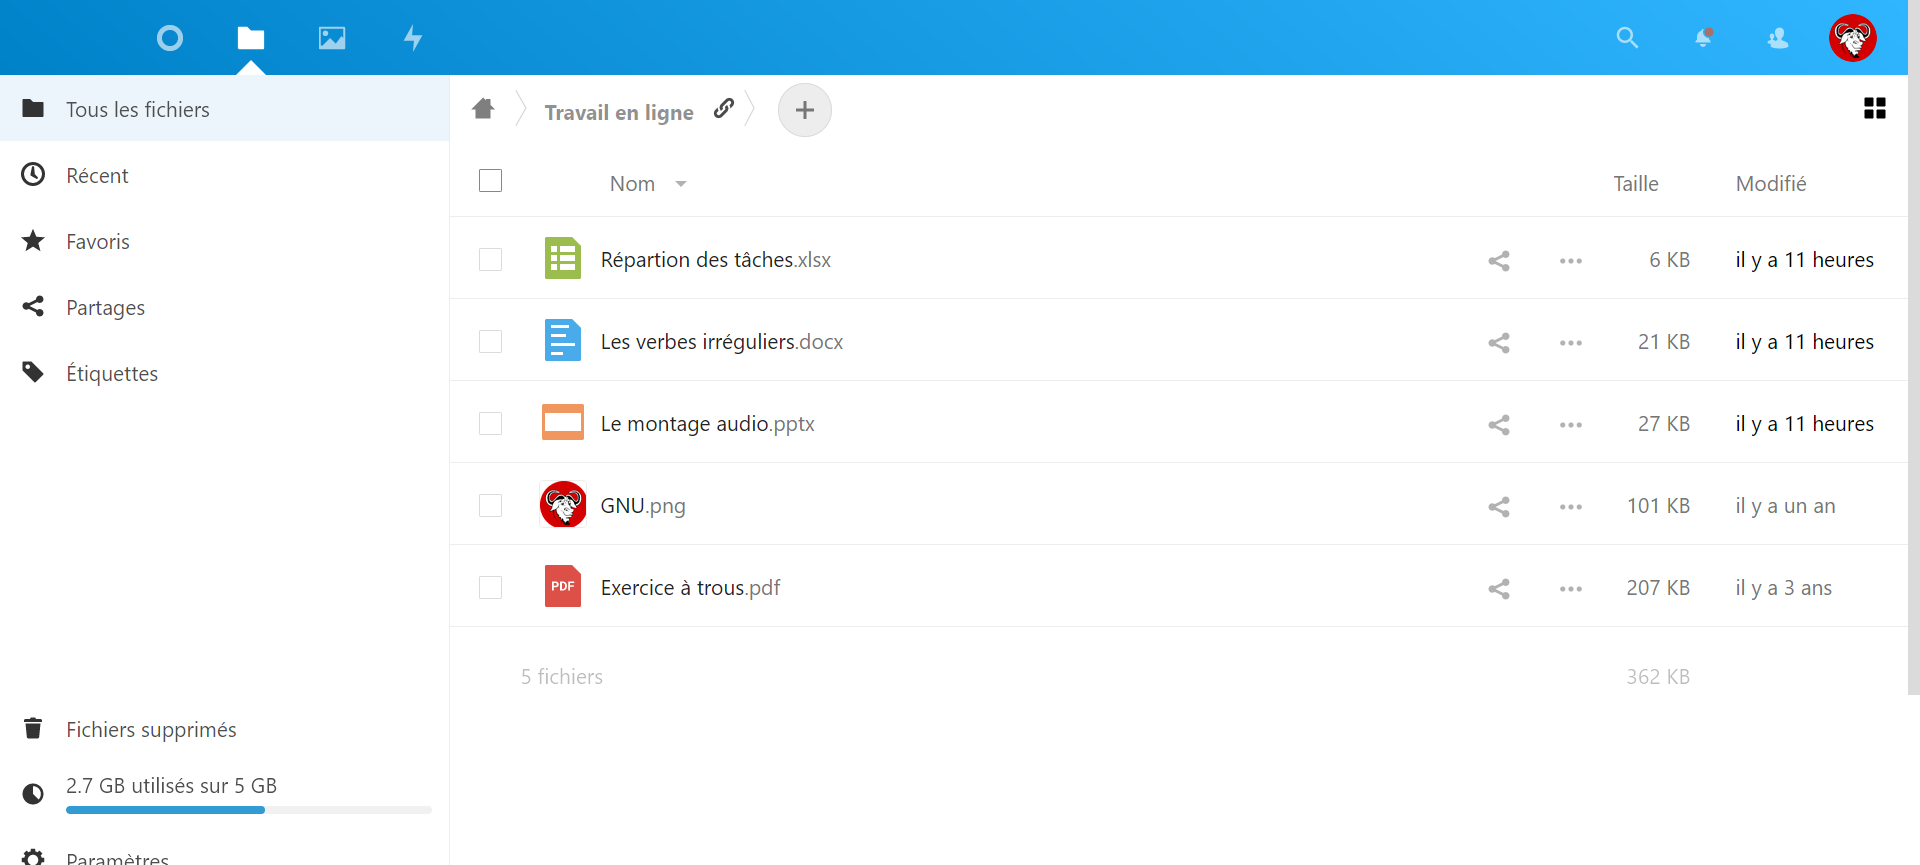Open the contacts menu icon

coord(1778,38)
